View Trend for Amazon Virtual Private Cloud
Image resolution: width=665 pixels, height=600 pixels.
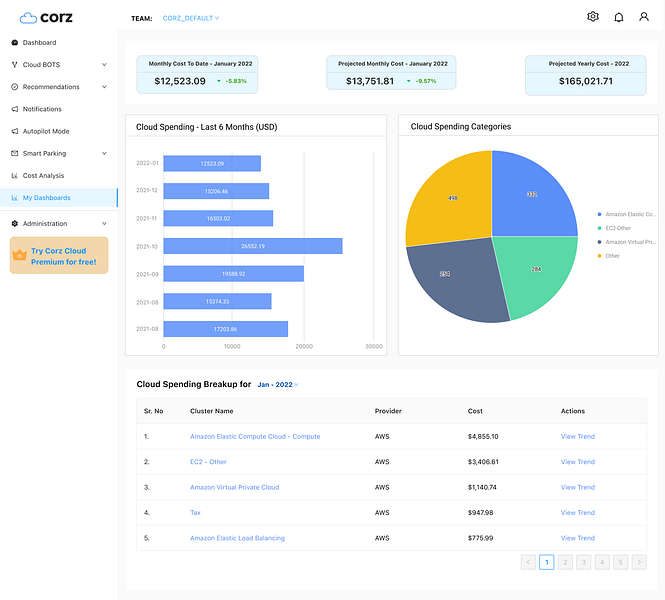click(578, 487)
